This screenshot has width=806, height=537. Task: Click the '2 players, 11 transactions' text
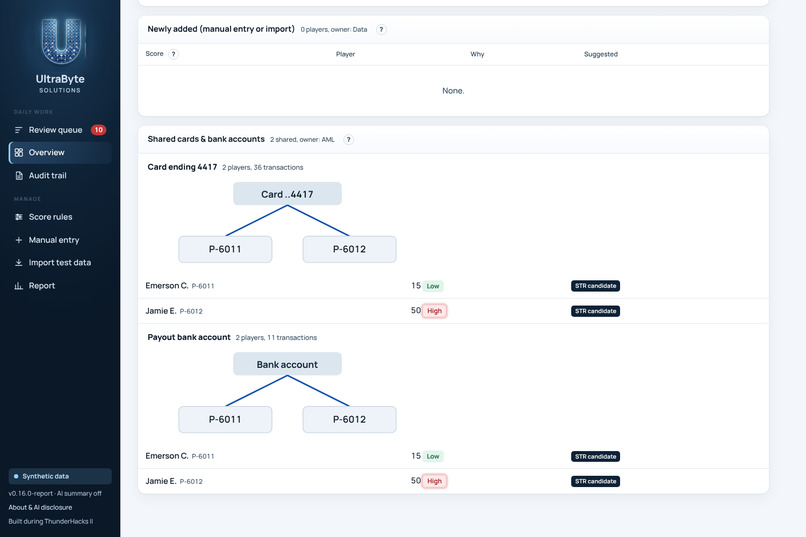[x=276, y=338]
